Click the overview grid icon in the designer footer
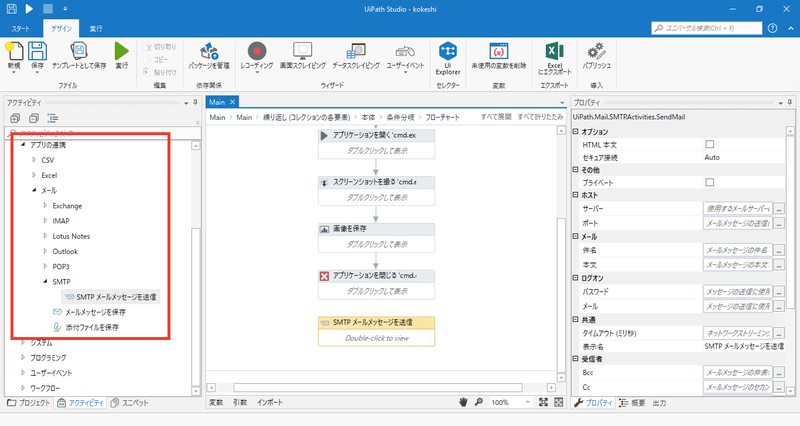Image resolution: width=800 pixels, height=426 pixels. (559, 402)
